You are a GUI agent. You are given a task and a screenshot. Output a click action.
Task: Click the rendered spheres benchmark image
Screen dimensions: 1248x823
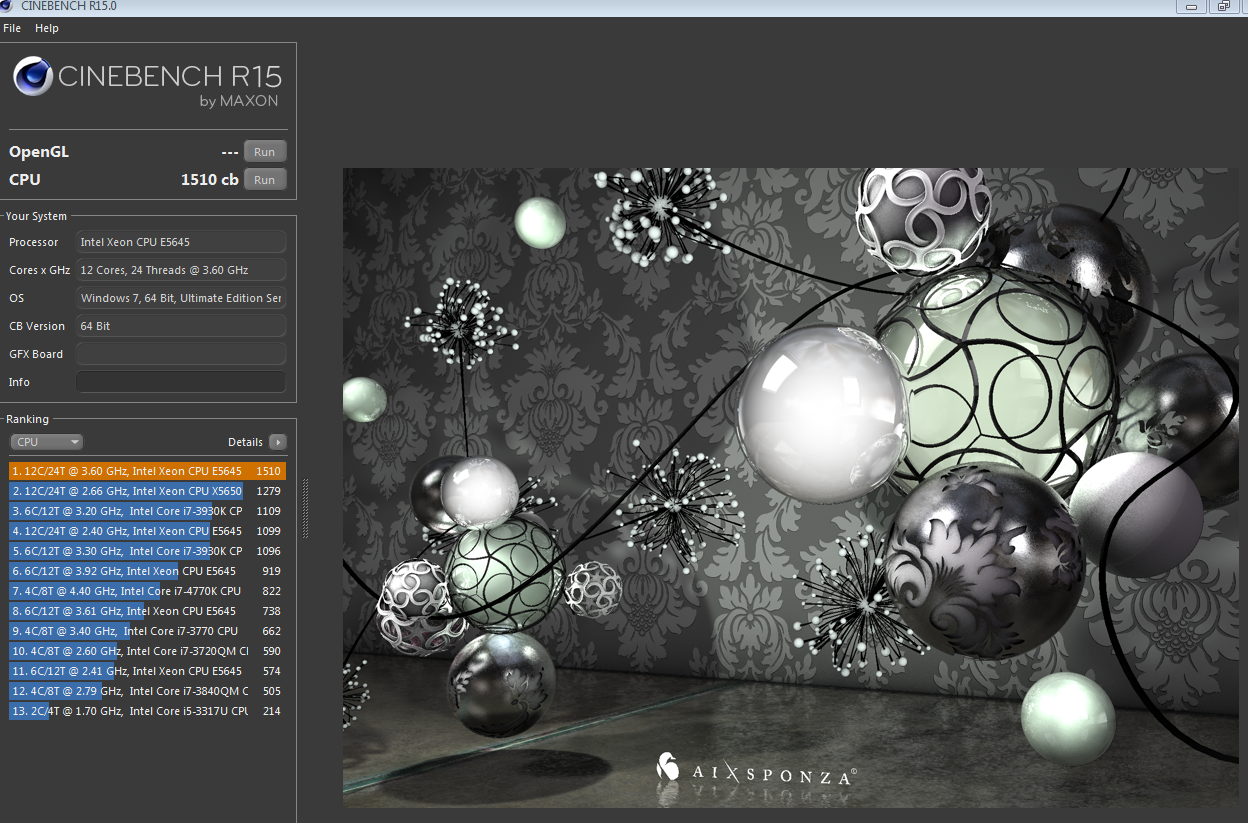(x=790, y=487)
